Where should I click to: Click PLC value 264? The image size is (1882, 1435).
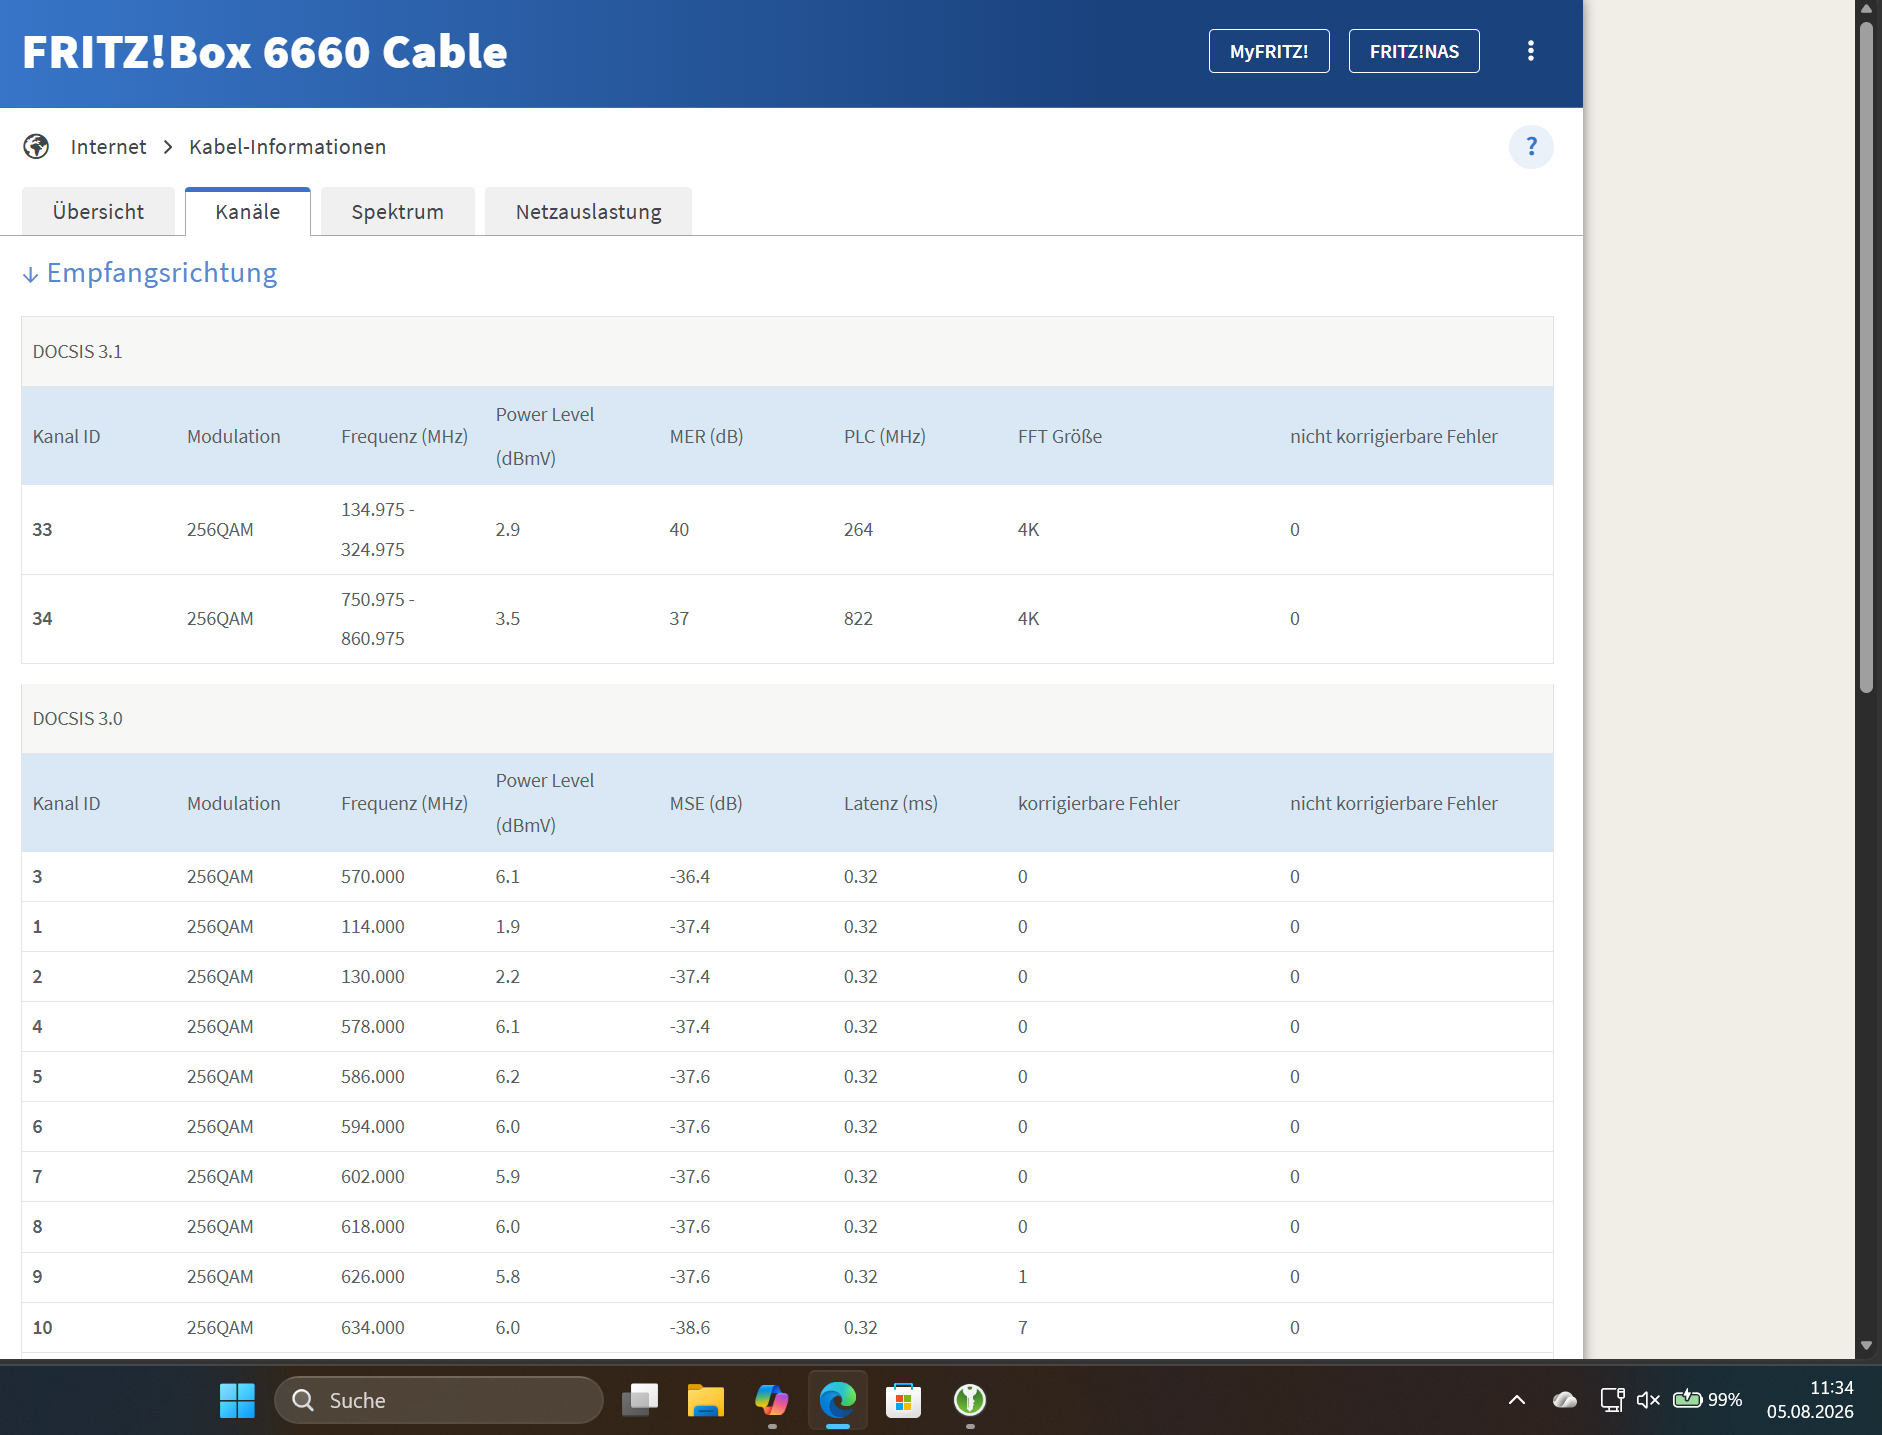tap(858, 530)
